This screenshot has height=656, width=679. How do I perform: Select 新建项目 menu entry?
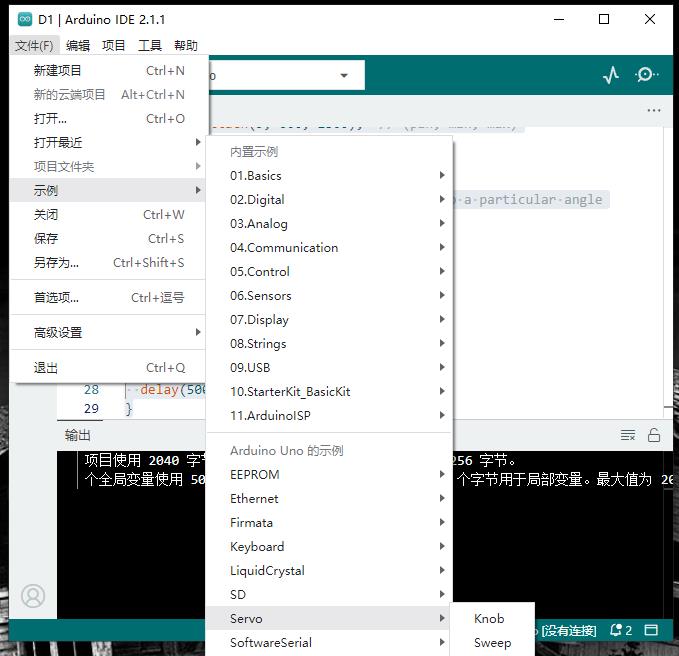pos(108,71)
